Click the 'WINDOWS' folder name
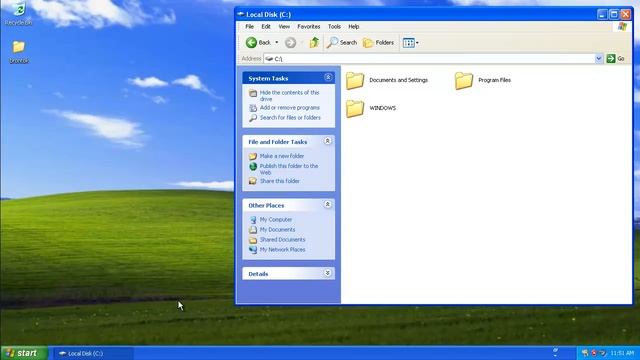The image size is (640, 360). pyautogui.click(x=382, y=108)
